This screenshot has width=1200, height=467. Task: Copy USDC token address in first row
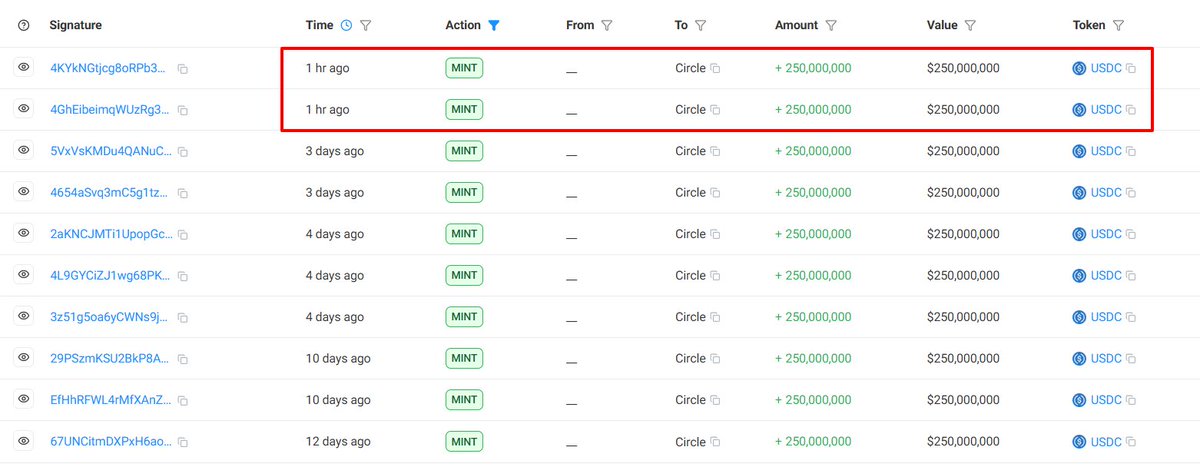coord(1131,69)
